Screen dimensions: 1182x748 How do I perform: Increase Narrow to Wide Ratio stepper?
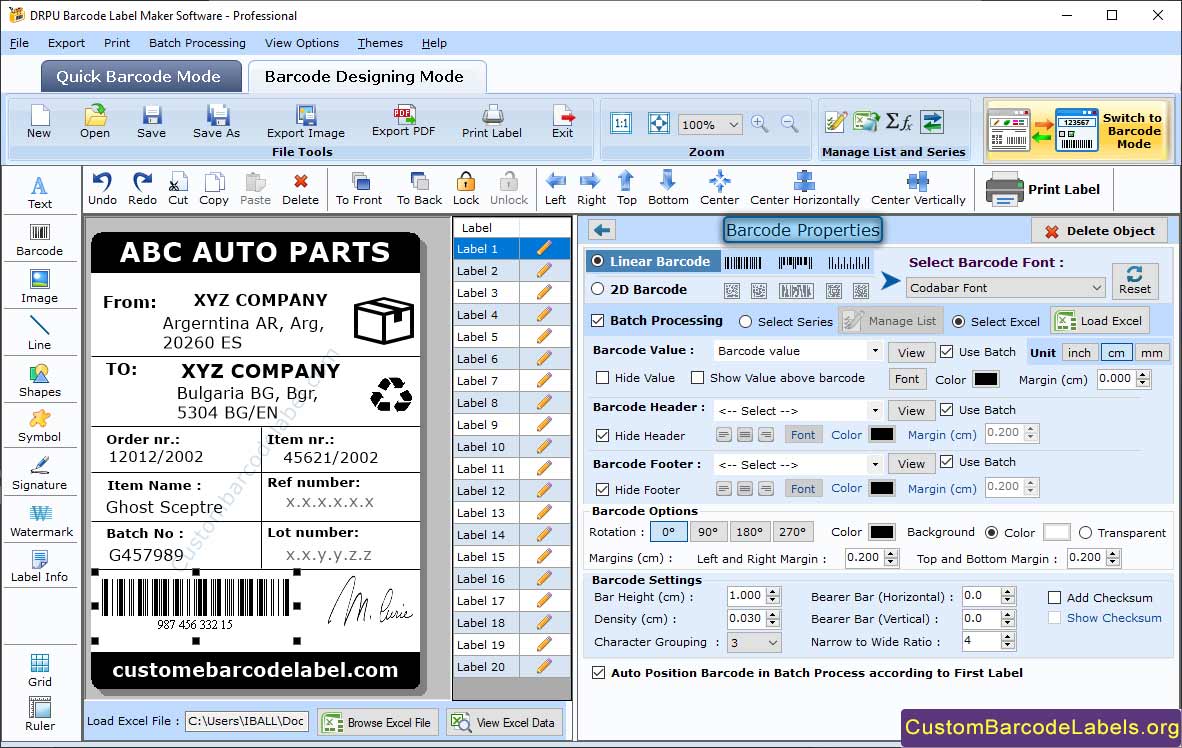1008,637
